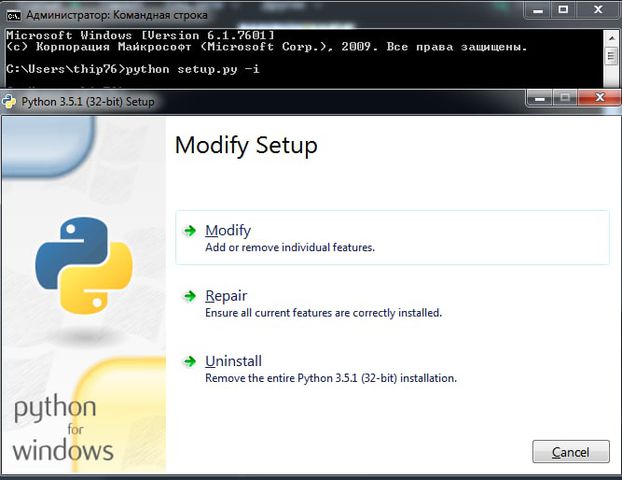Click 'Ensure all current features are correctly installed.'
This screenshot has height=480, width=622.
pos(323,313)
